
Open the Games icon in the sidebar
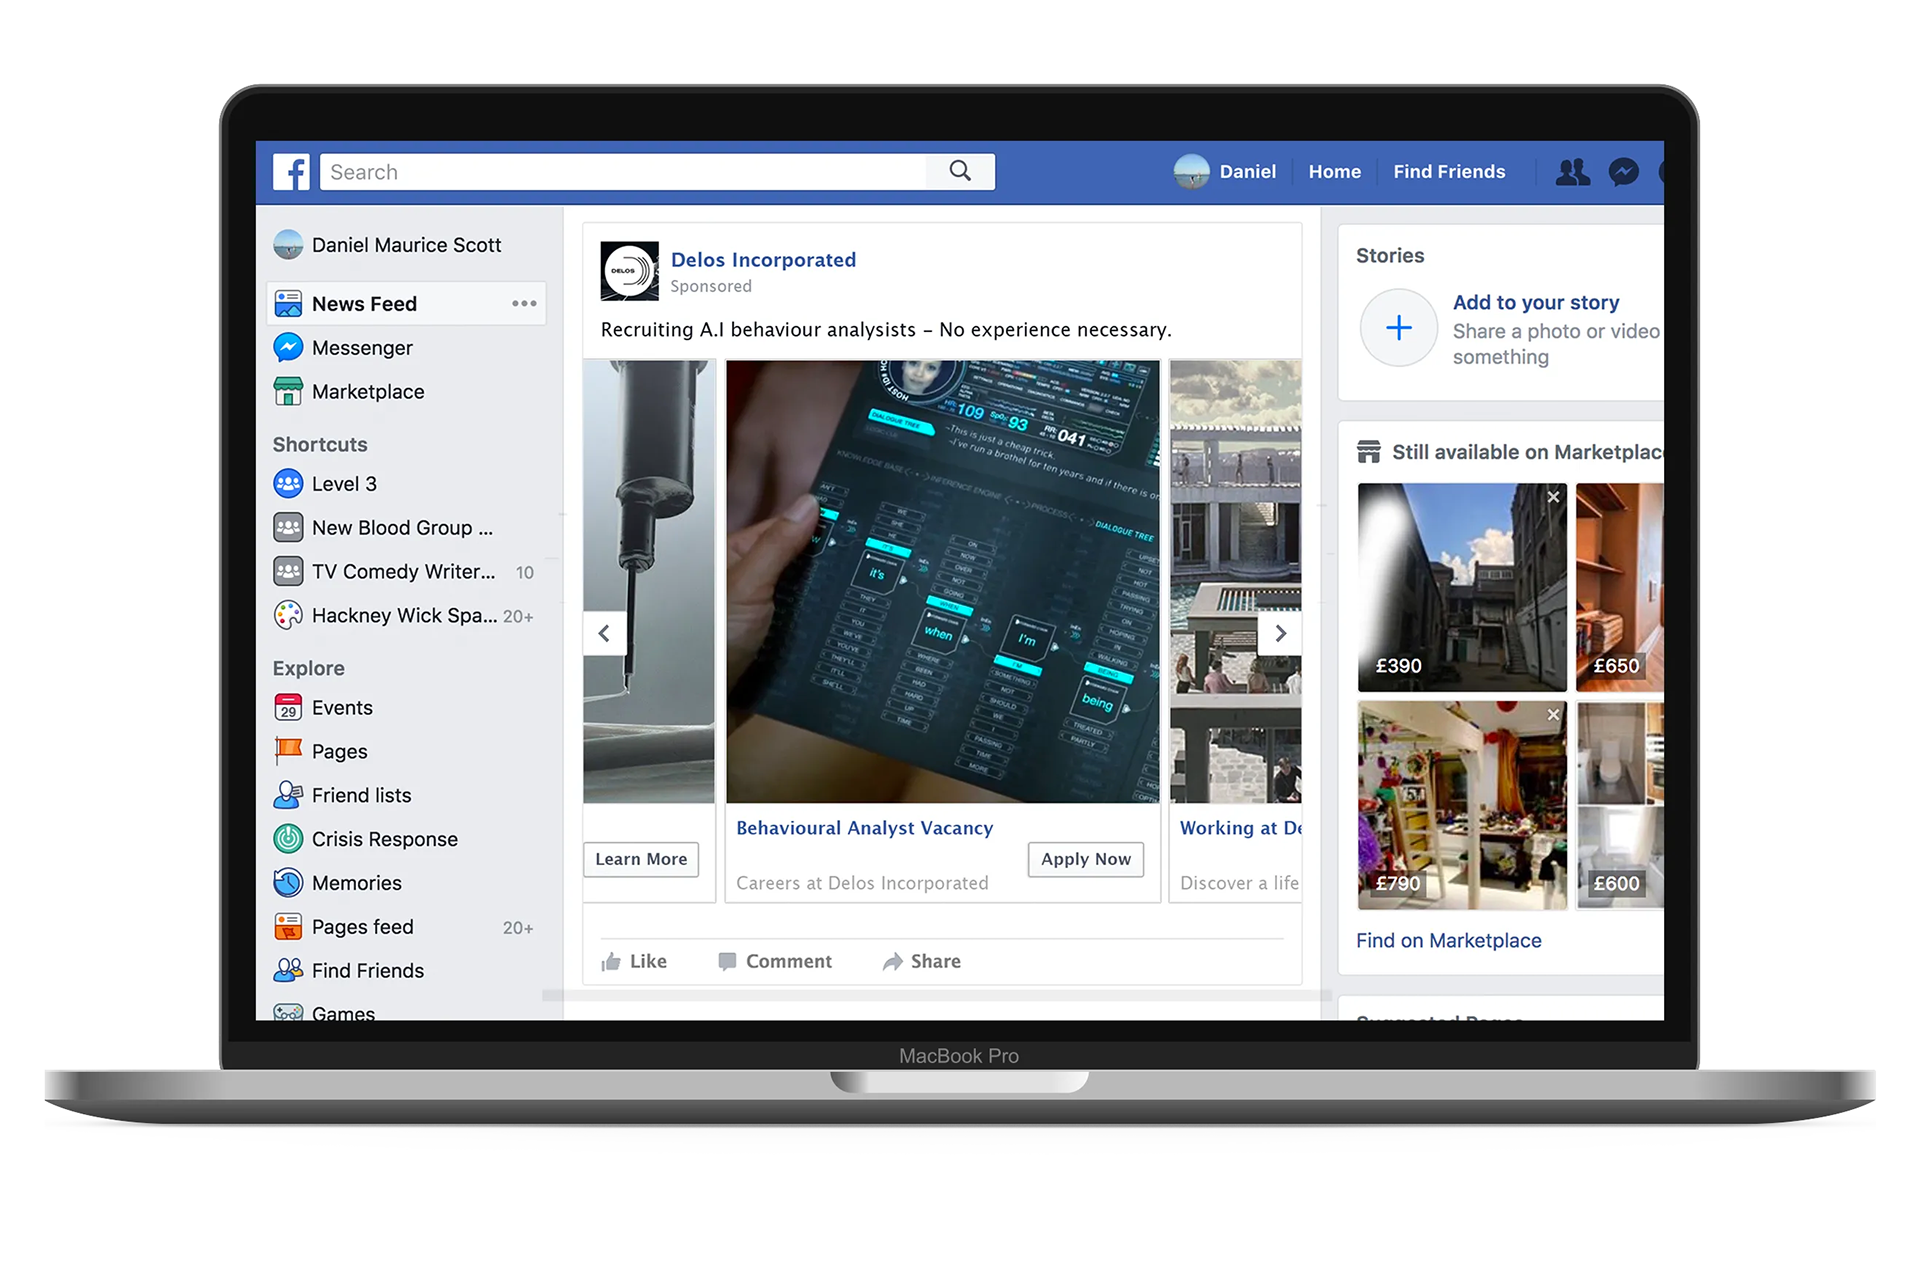click(x=288, y=1012)
